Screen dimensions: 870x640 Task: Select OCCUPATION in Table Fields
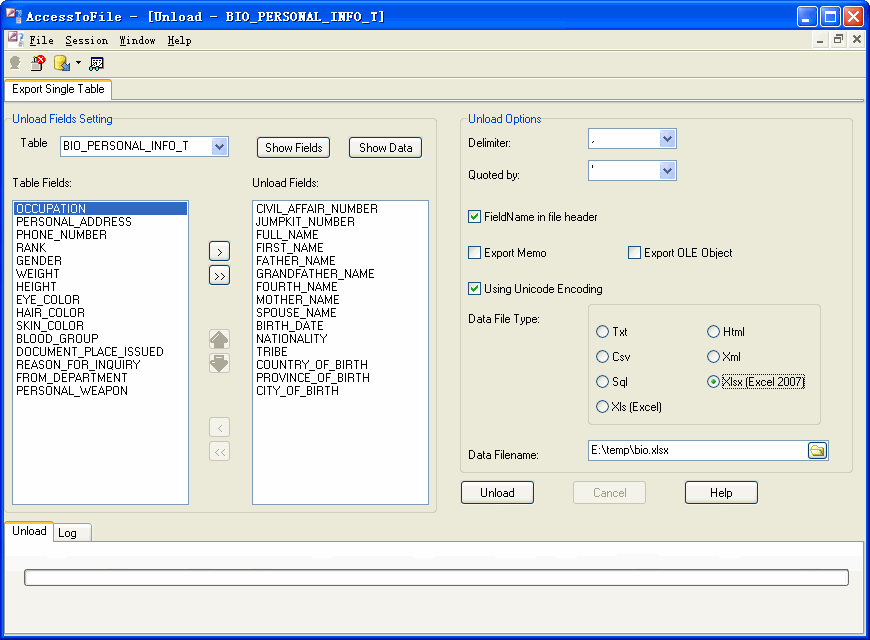click(x=100, y=209)
